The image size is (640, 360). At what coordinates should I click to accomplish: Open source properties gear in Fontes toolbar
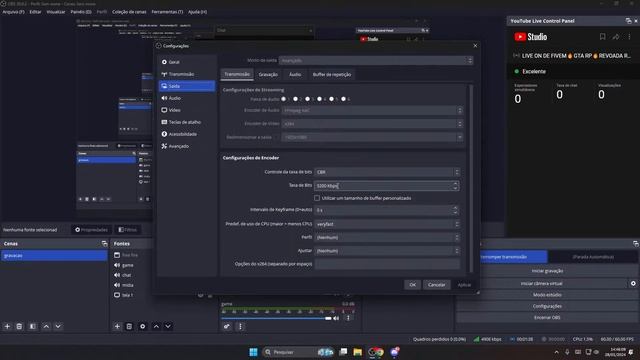pos(142,327)
